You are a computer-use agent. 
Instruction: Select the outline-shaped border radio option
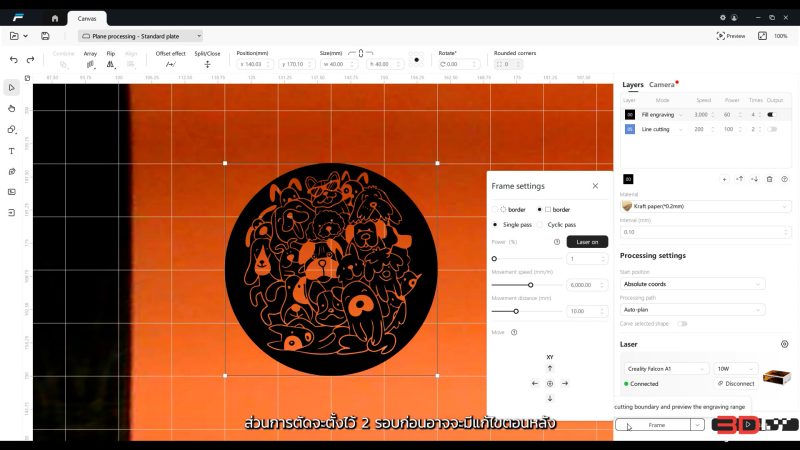494,209
